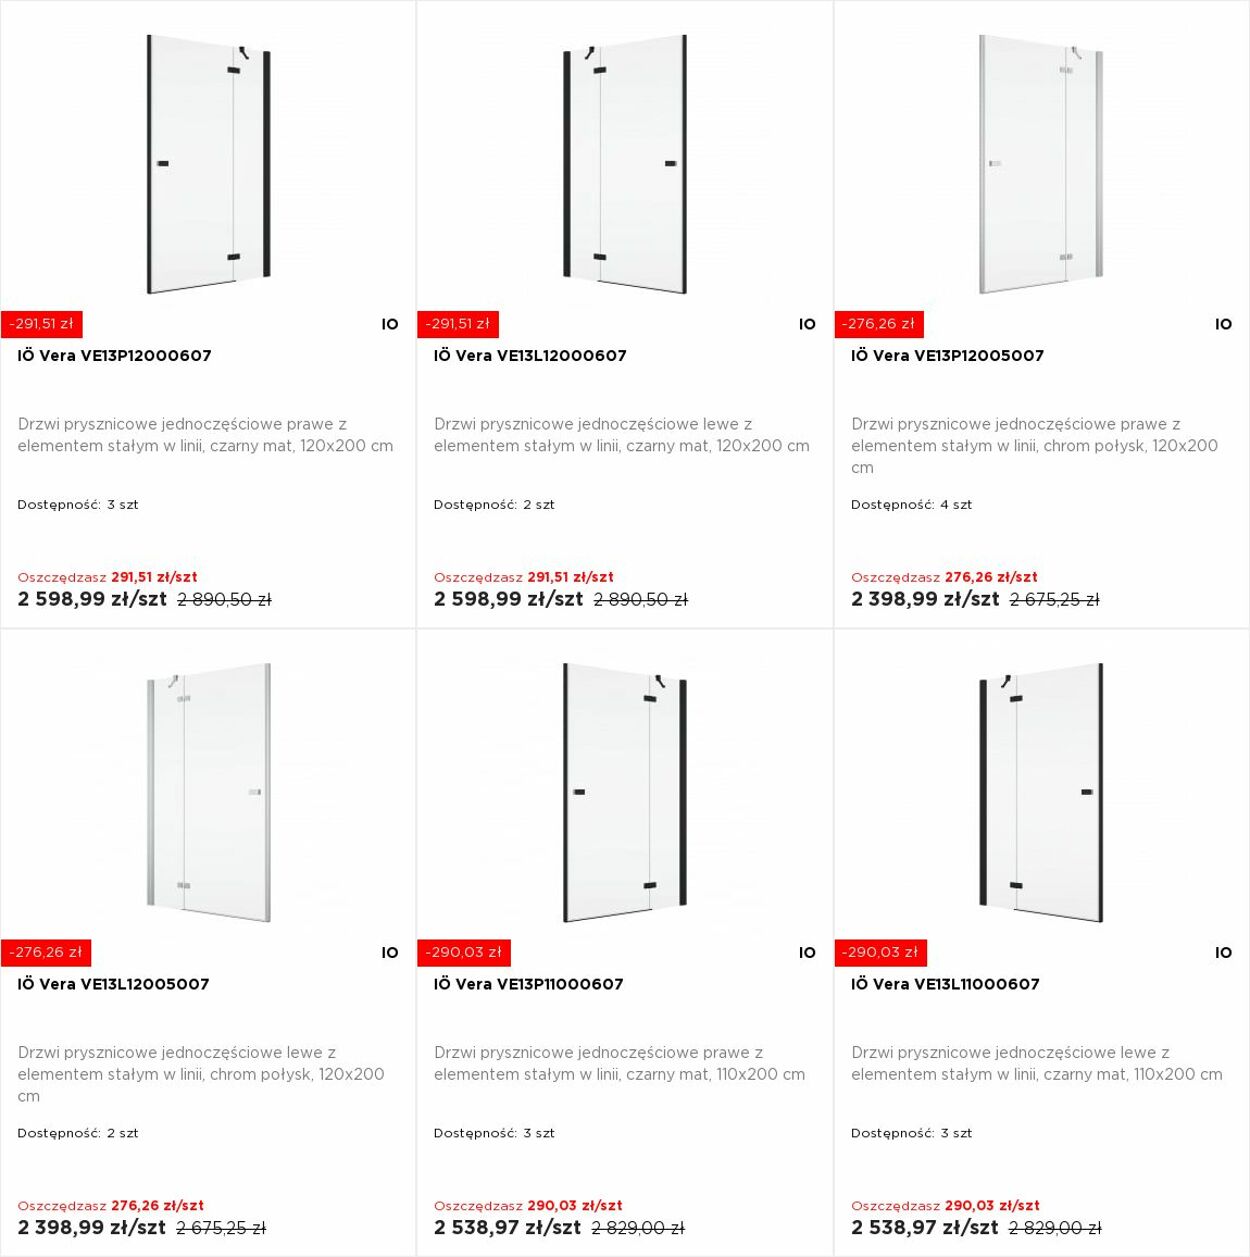Image resolution: width=1250 pixels, height=1257 pixels.
Task: Click IO brand logo on VE13L11000607 card
Action: [1223, 953]
